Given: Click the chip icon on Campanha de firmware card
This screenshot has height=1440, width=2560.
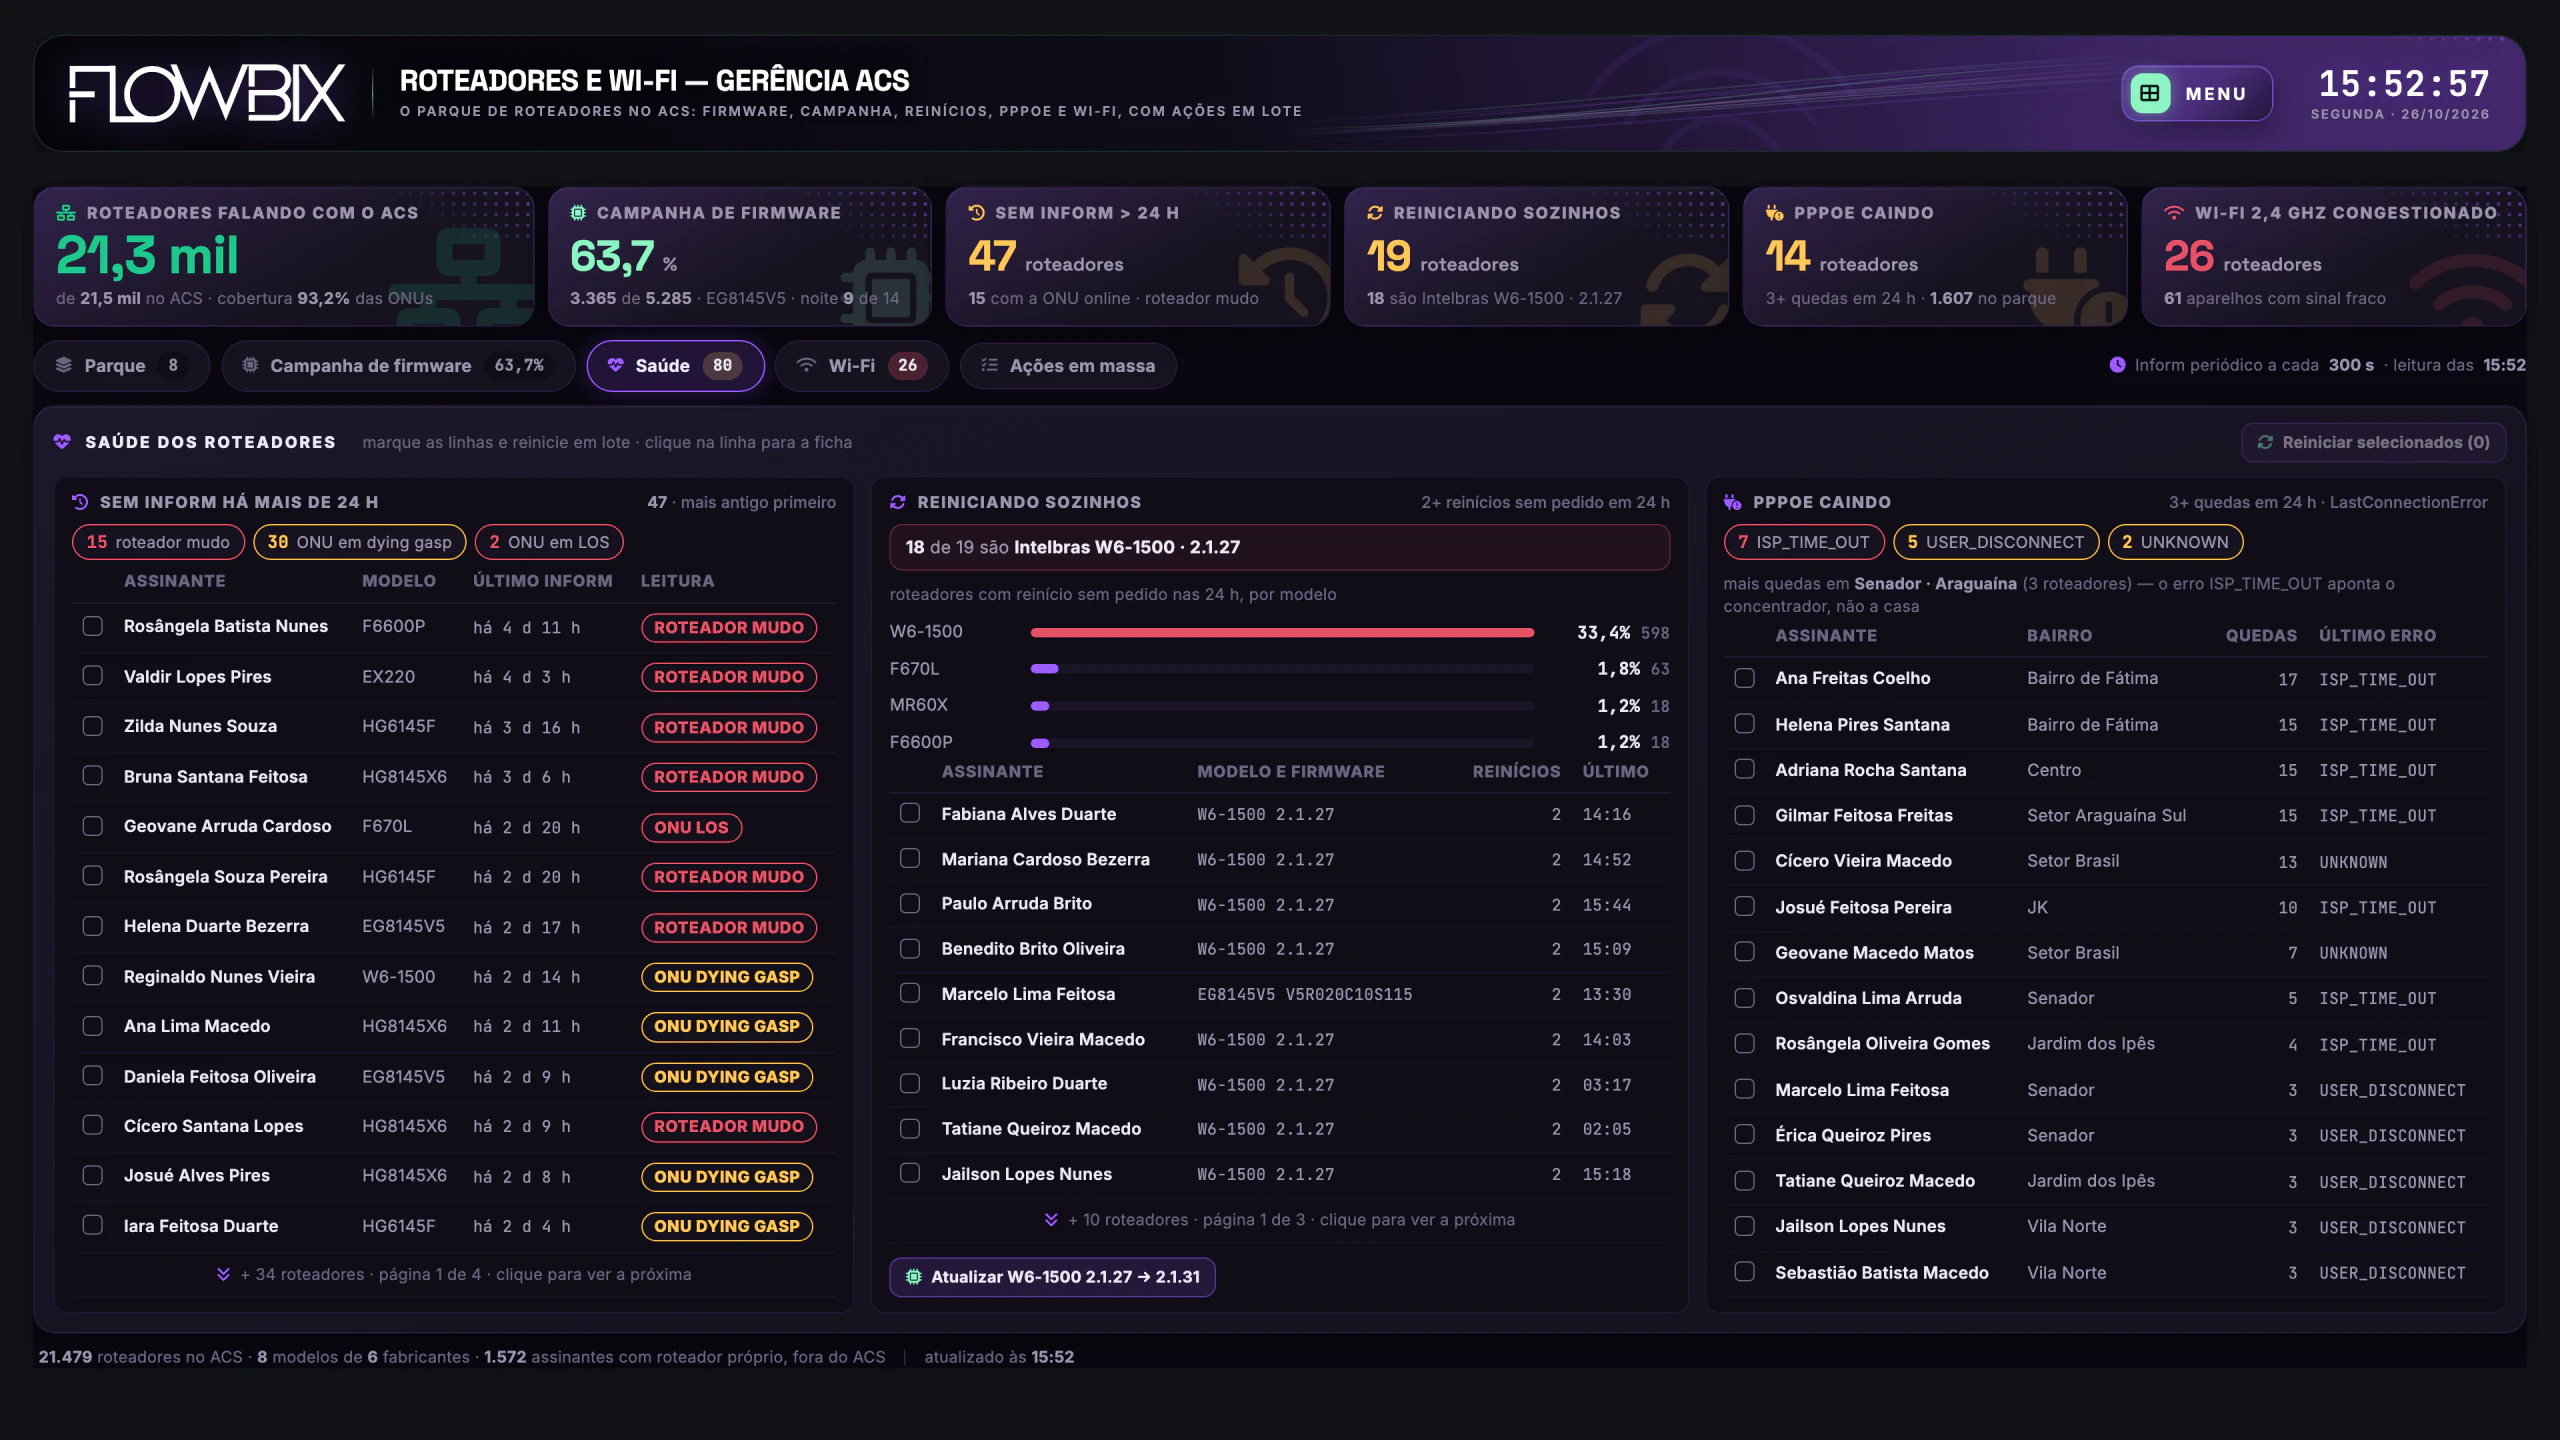Looking at the screenshot, I should [x=578, y=213].
